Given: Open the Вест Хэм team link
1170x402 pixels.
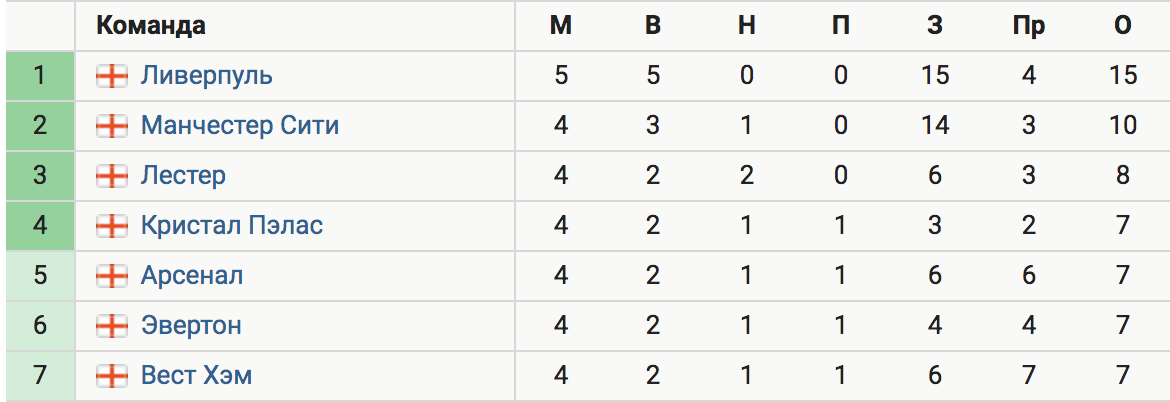Looking at the screenshot, I should pos(196,375).
